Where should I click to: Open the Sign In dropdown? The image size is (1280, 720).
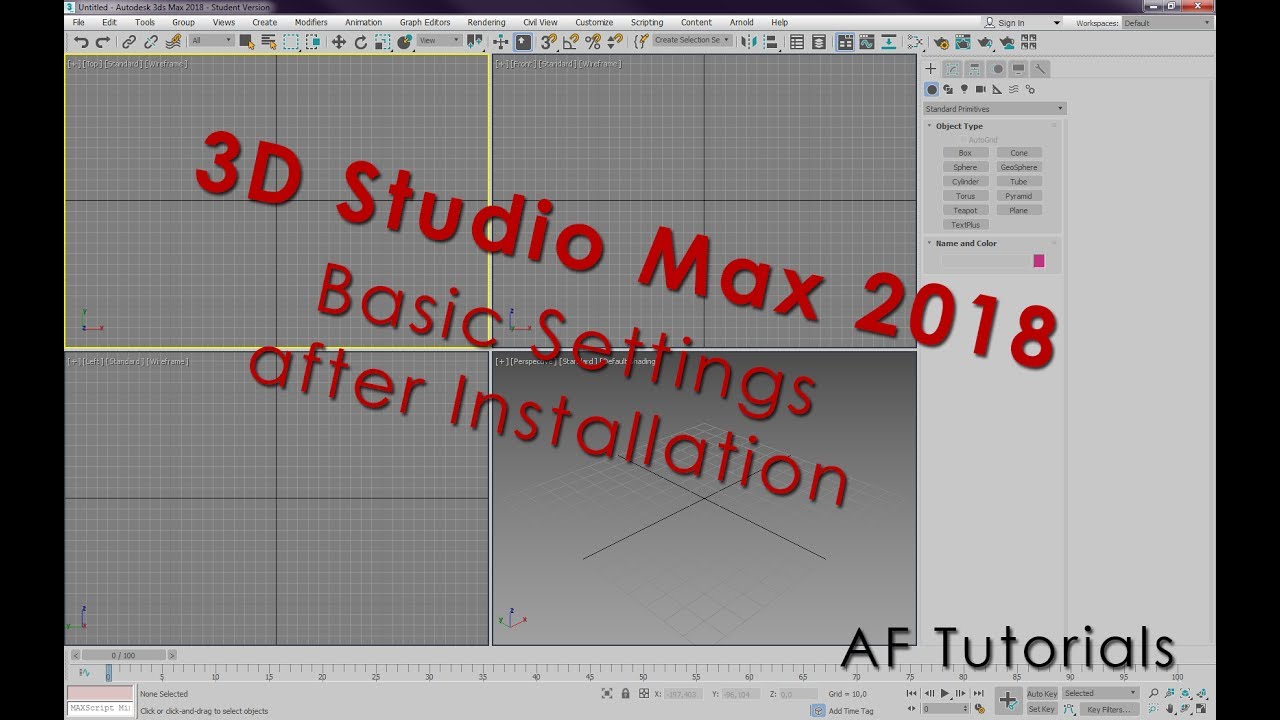point(1021,22)
